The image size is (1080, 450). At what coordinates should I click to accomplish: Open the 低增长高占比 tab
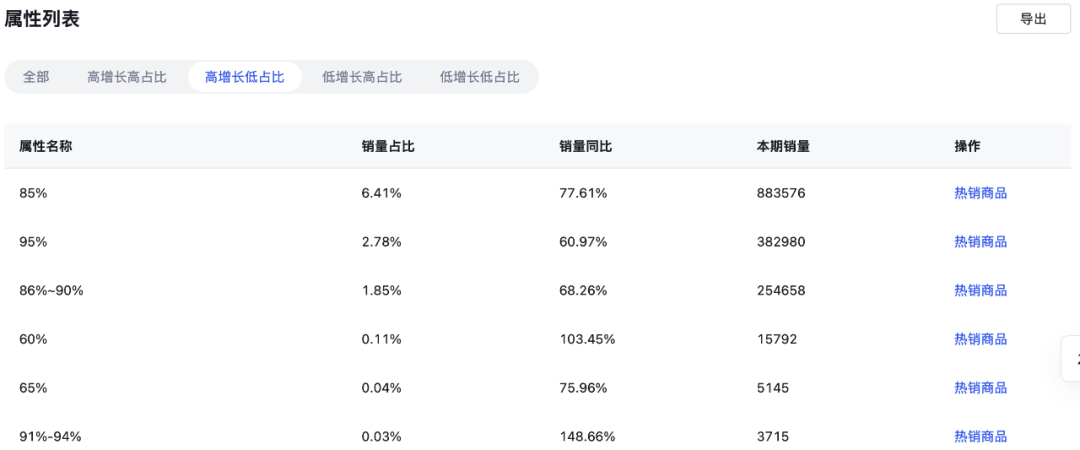click(x=362, y=76)
